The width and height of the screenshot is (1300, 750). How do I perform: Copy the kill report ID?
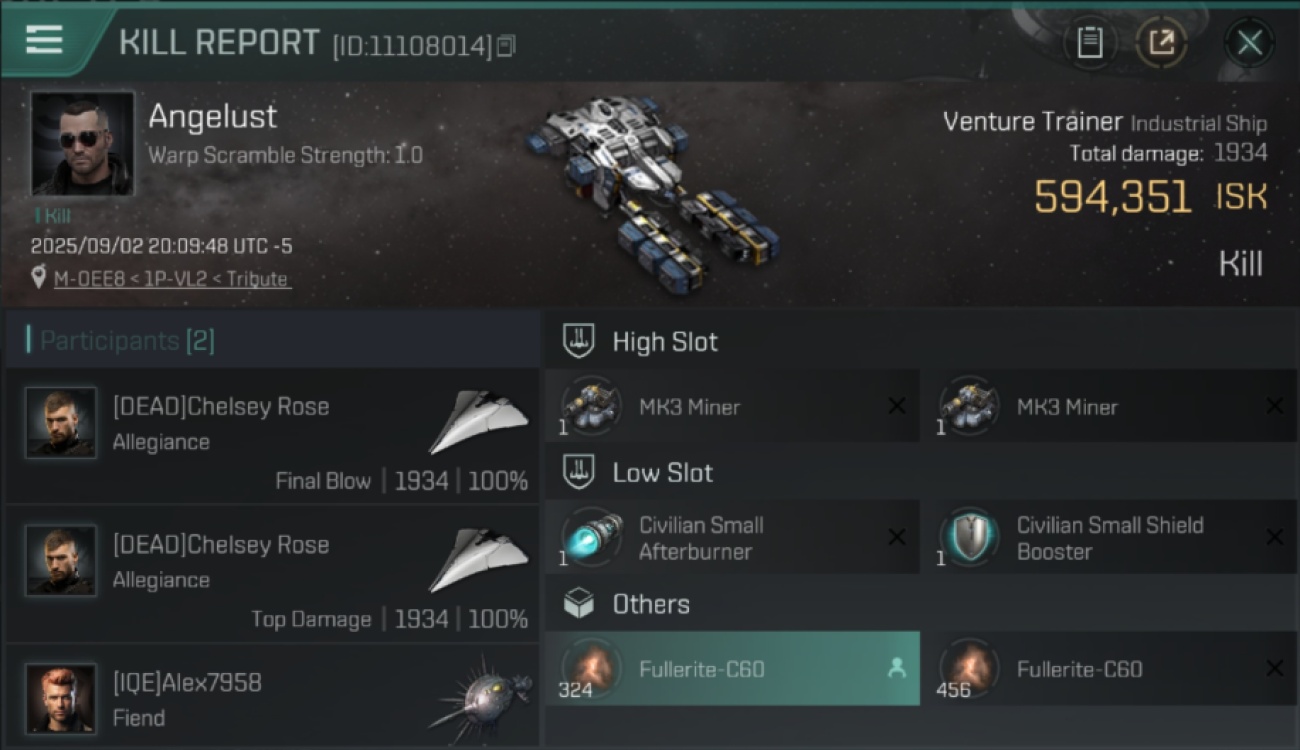point(506,46)
